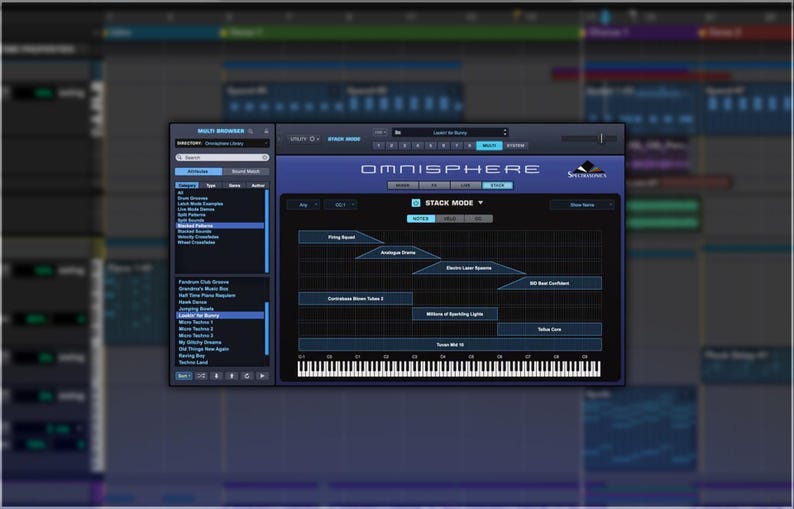Switch to the LIVE page tab

point(465,185)
